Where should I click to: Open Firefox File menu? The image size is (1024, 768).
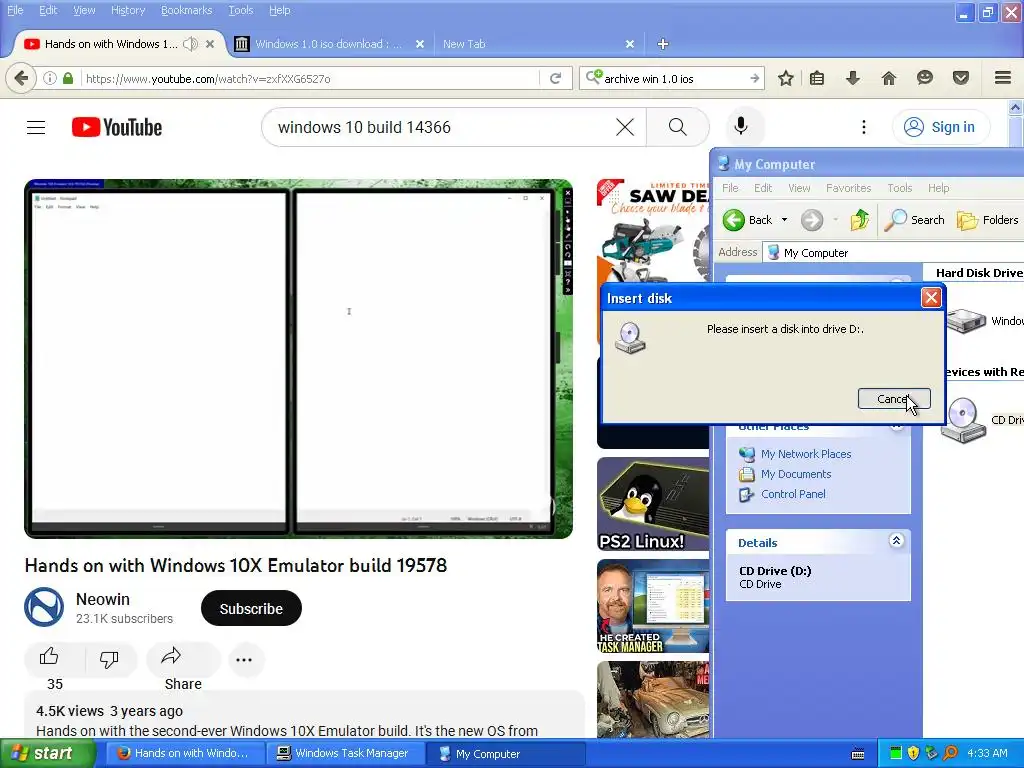tap(15, 10)
